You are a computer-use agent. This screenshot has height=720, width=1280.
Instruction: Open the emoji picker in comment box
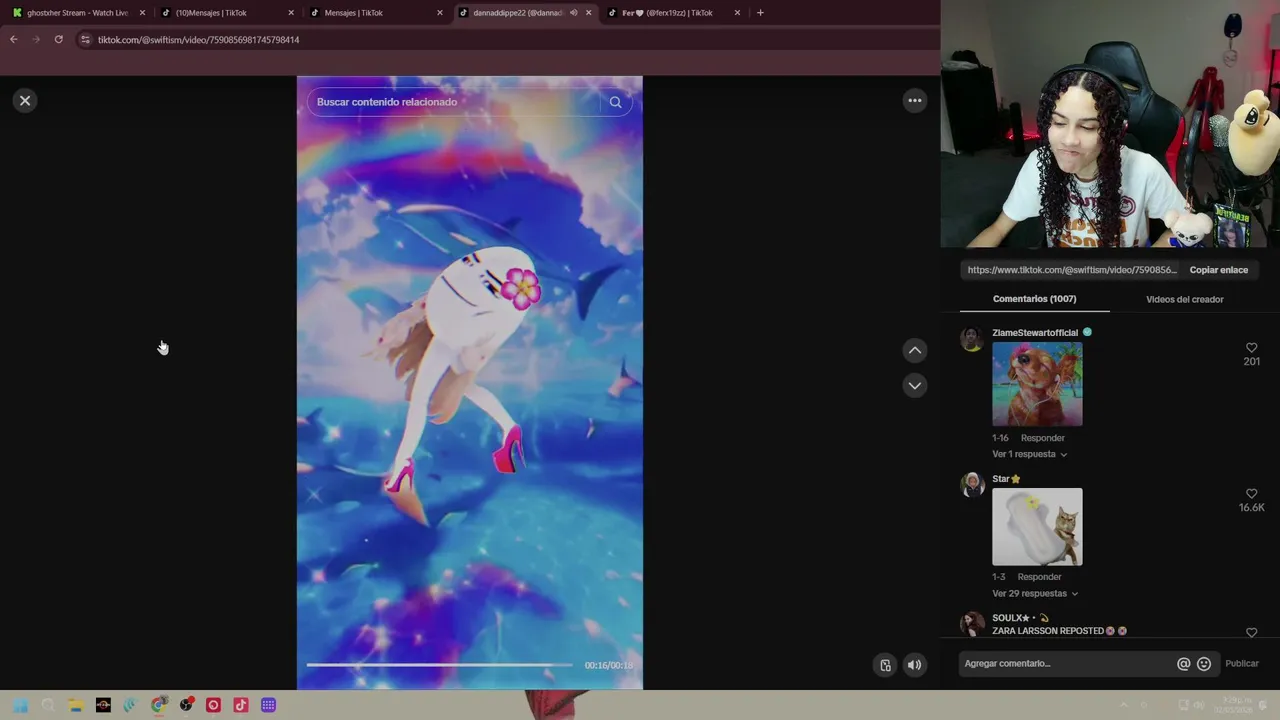(x=1204, y=664)
